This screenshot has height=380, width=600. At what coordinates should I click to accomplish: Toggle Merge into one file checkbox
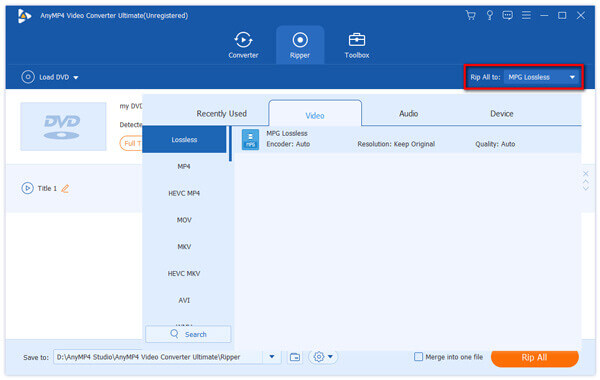coord(419,357)
